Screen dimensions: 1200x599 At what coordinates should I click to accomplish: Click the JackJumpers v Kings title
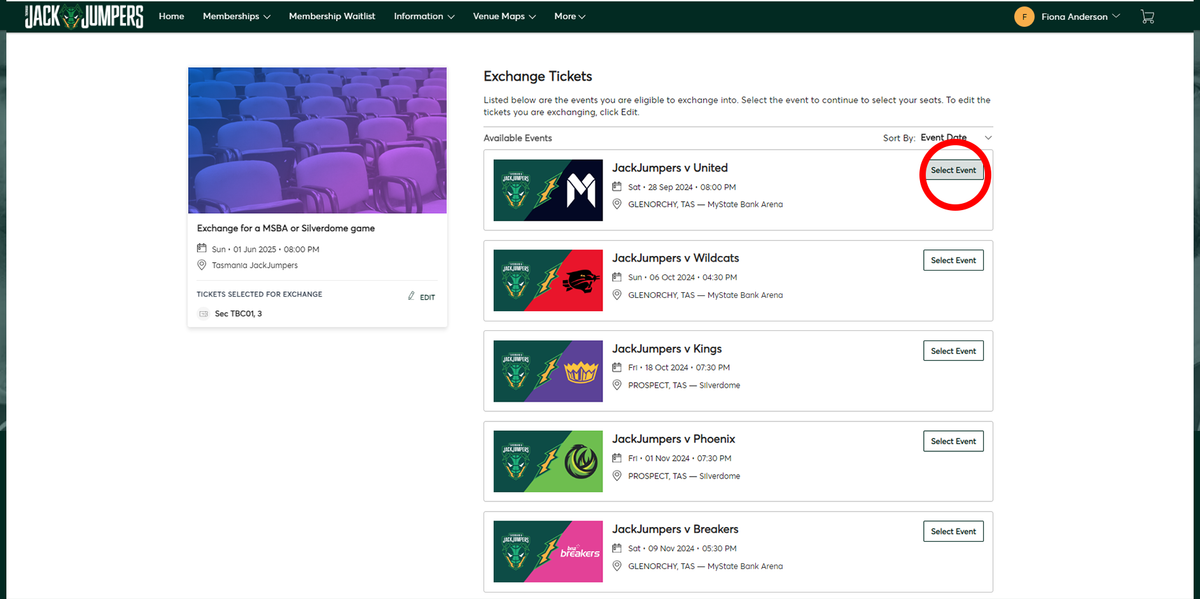[667, 349]
